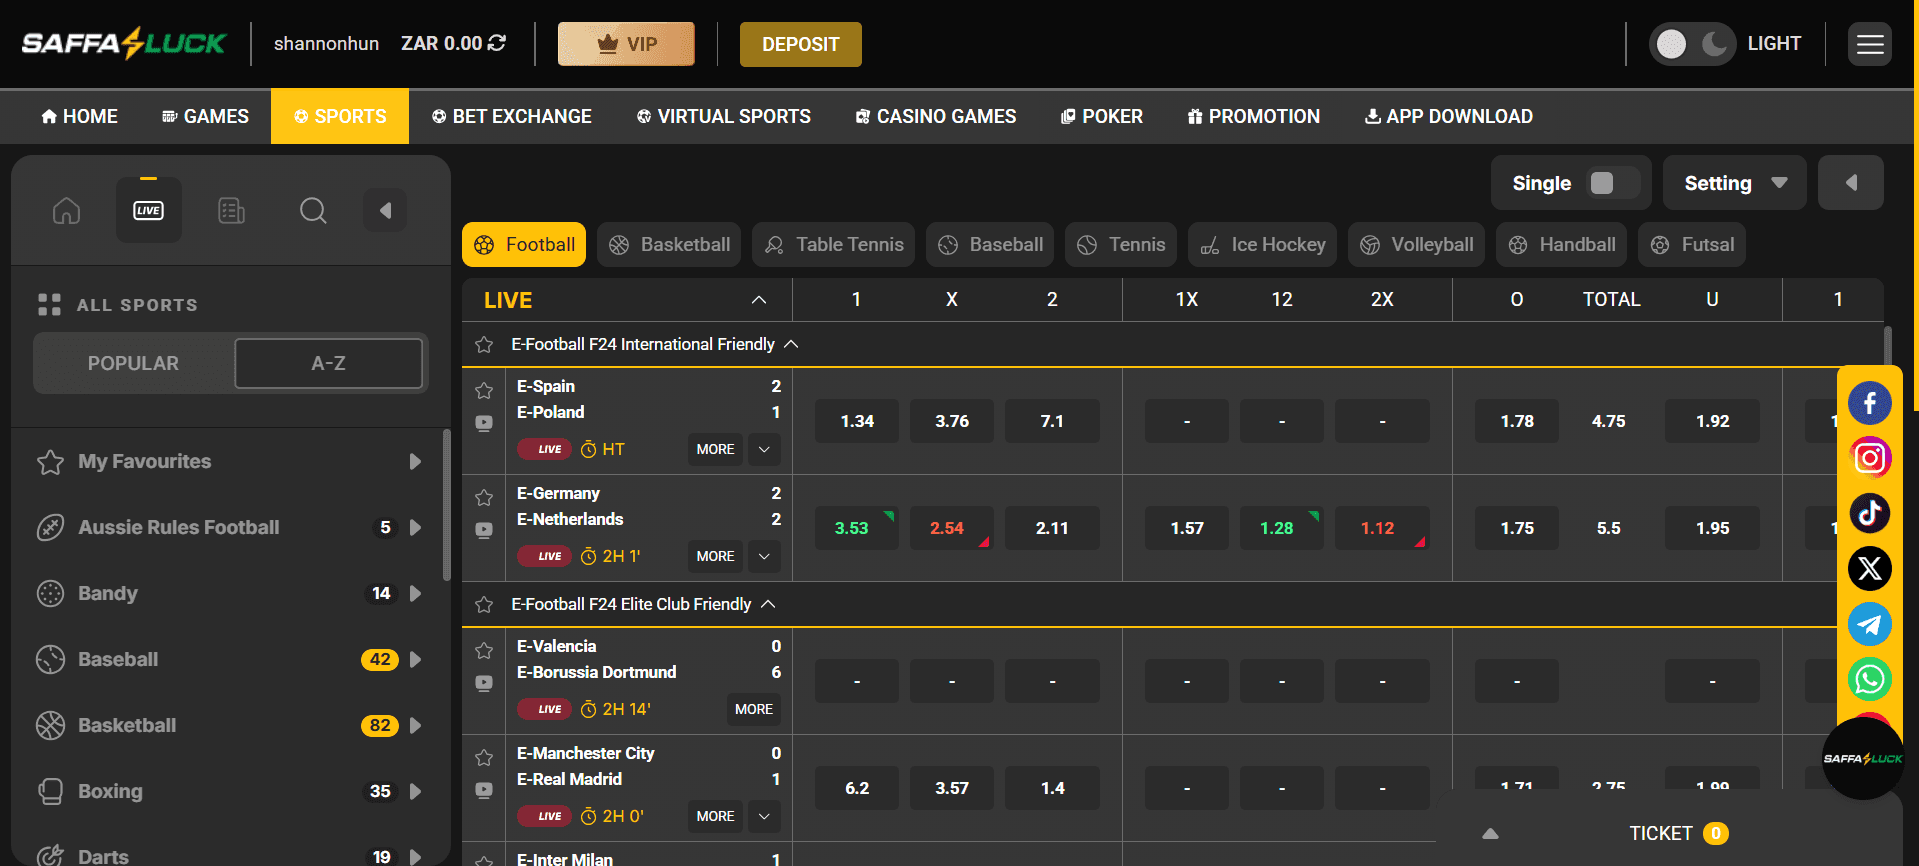This screenshot has height=866, width=1919.
Task: Select the sidebar LIVE icon
Action: 149,210
